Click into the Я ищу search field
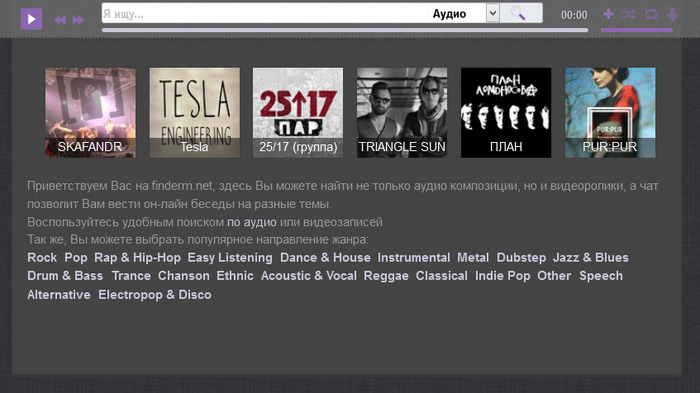700x393 pixels. coord(264,13)
